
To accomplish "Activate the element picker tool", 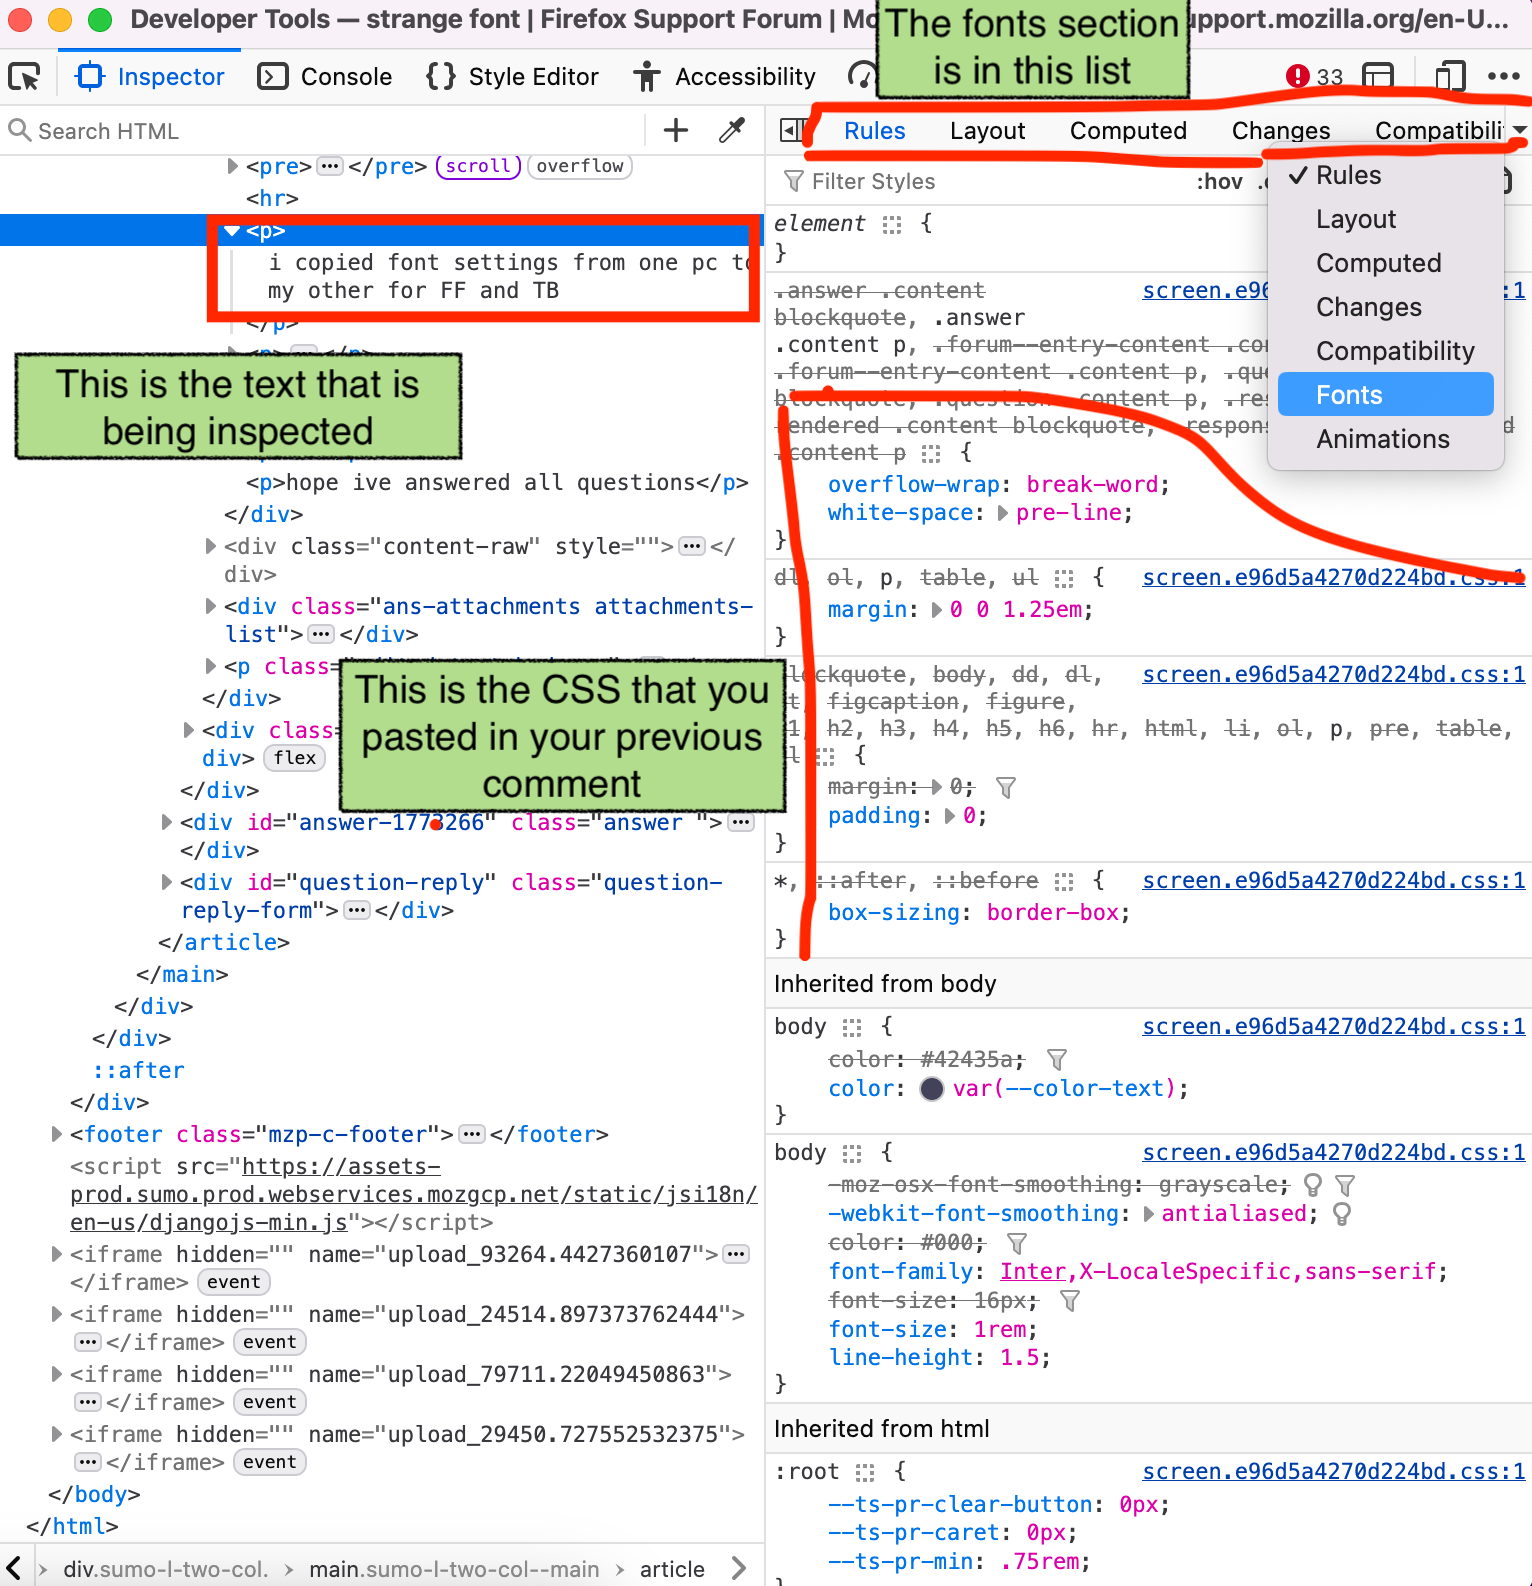I will coord(24,77).
